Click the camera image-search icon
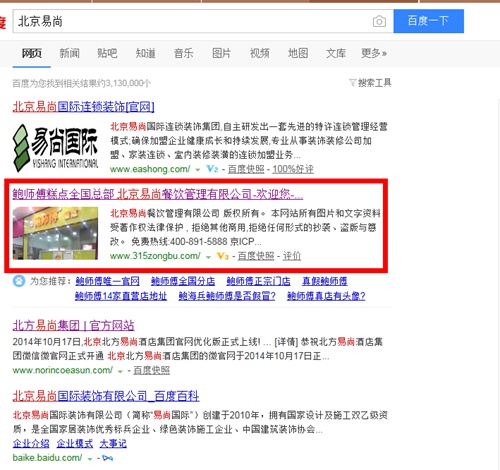Image resolution: width=500 pixels, height=470 pixels. coord(379,22)
